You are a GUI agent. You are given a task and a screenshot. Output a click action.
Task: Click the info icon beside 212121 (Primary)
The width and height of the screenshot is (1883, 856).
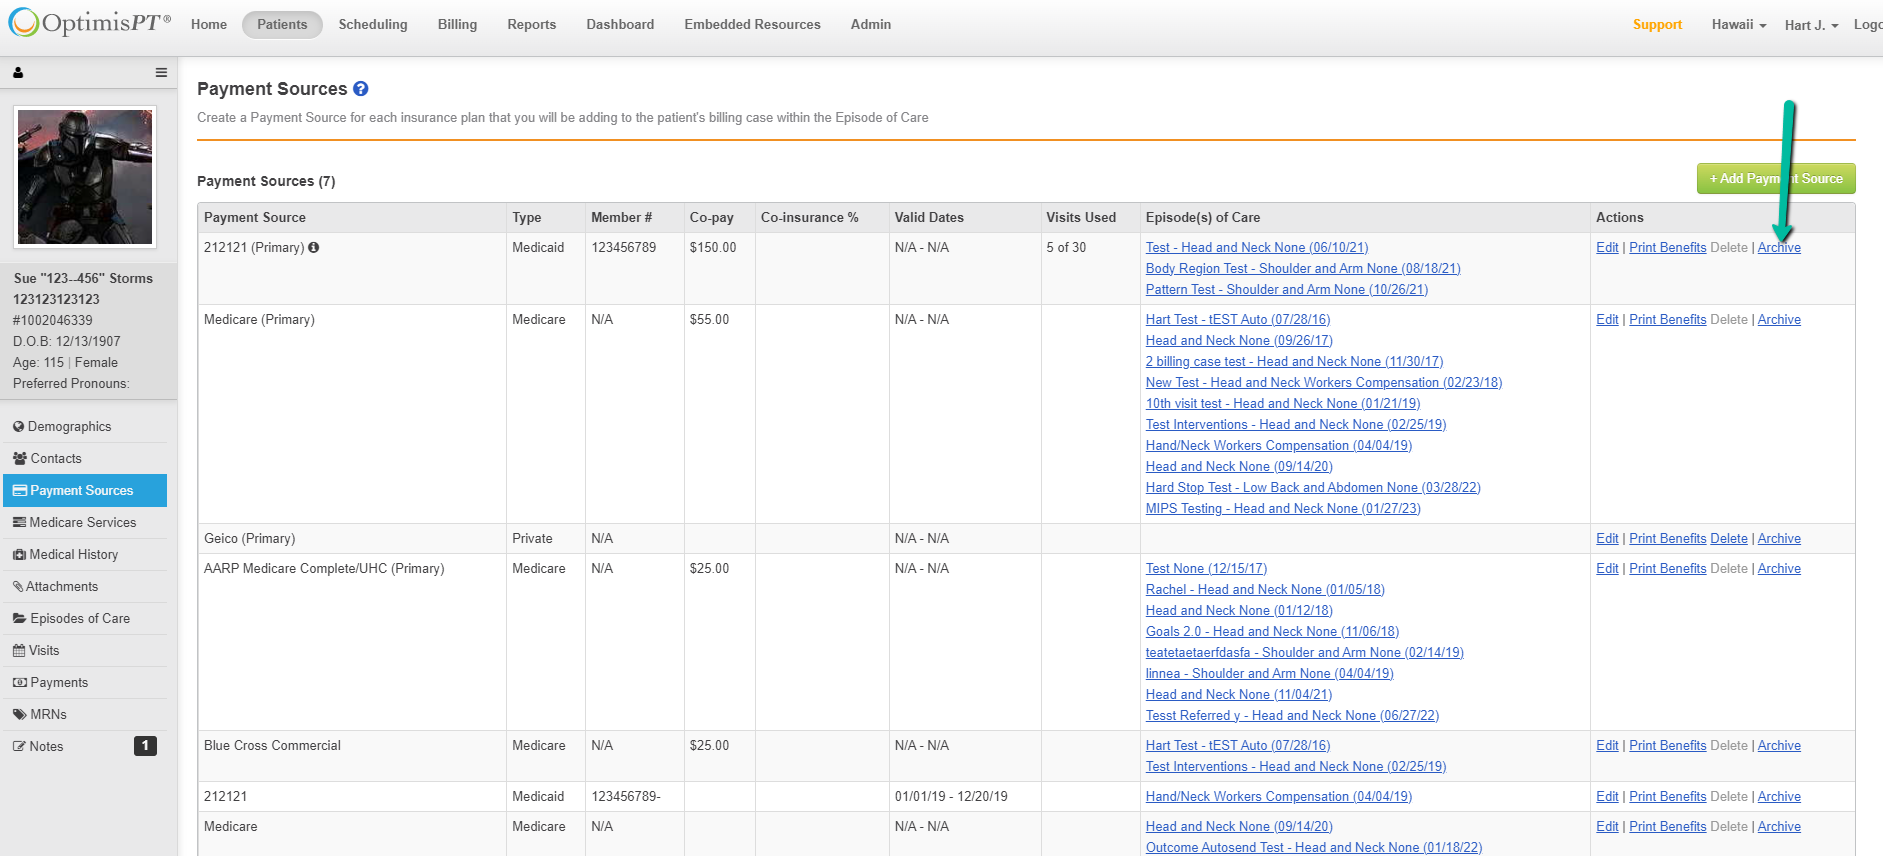[314, 248]
